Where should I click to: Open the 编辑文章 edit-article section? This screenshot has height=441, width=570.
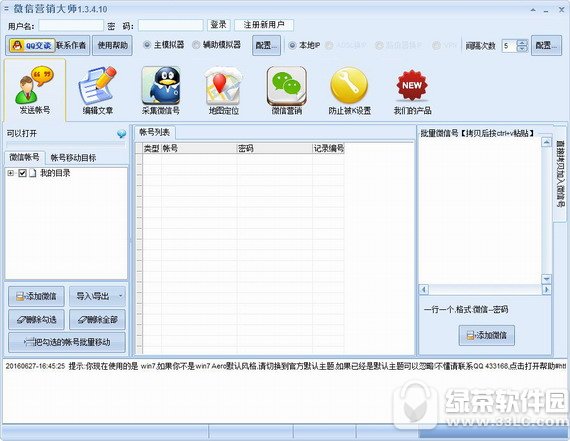(97, 90)
